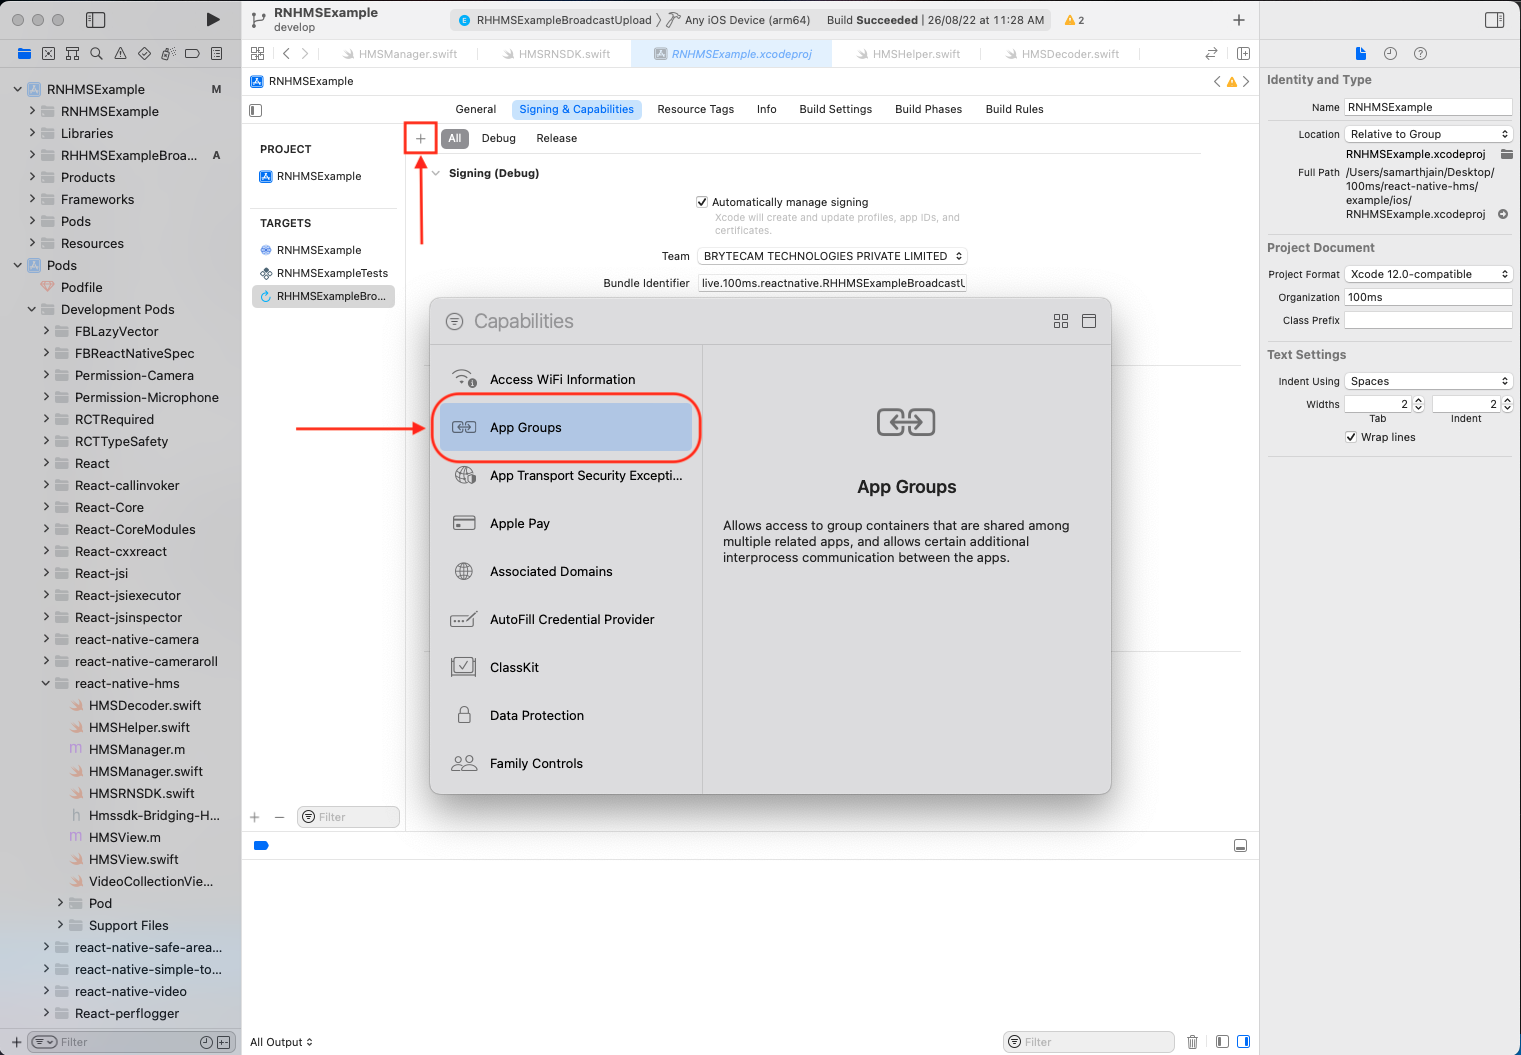This screenshot has height=1055, width=1521.
Task: Open the history inspector clock icon
Action: (x=1390, y=54)
